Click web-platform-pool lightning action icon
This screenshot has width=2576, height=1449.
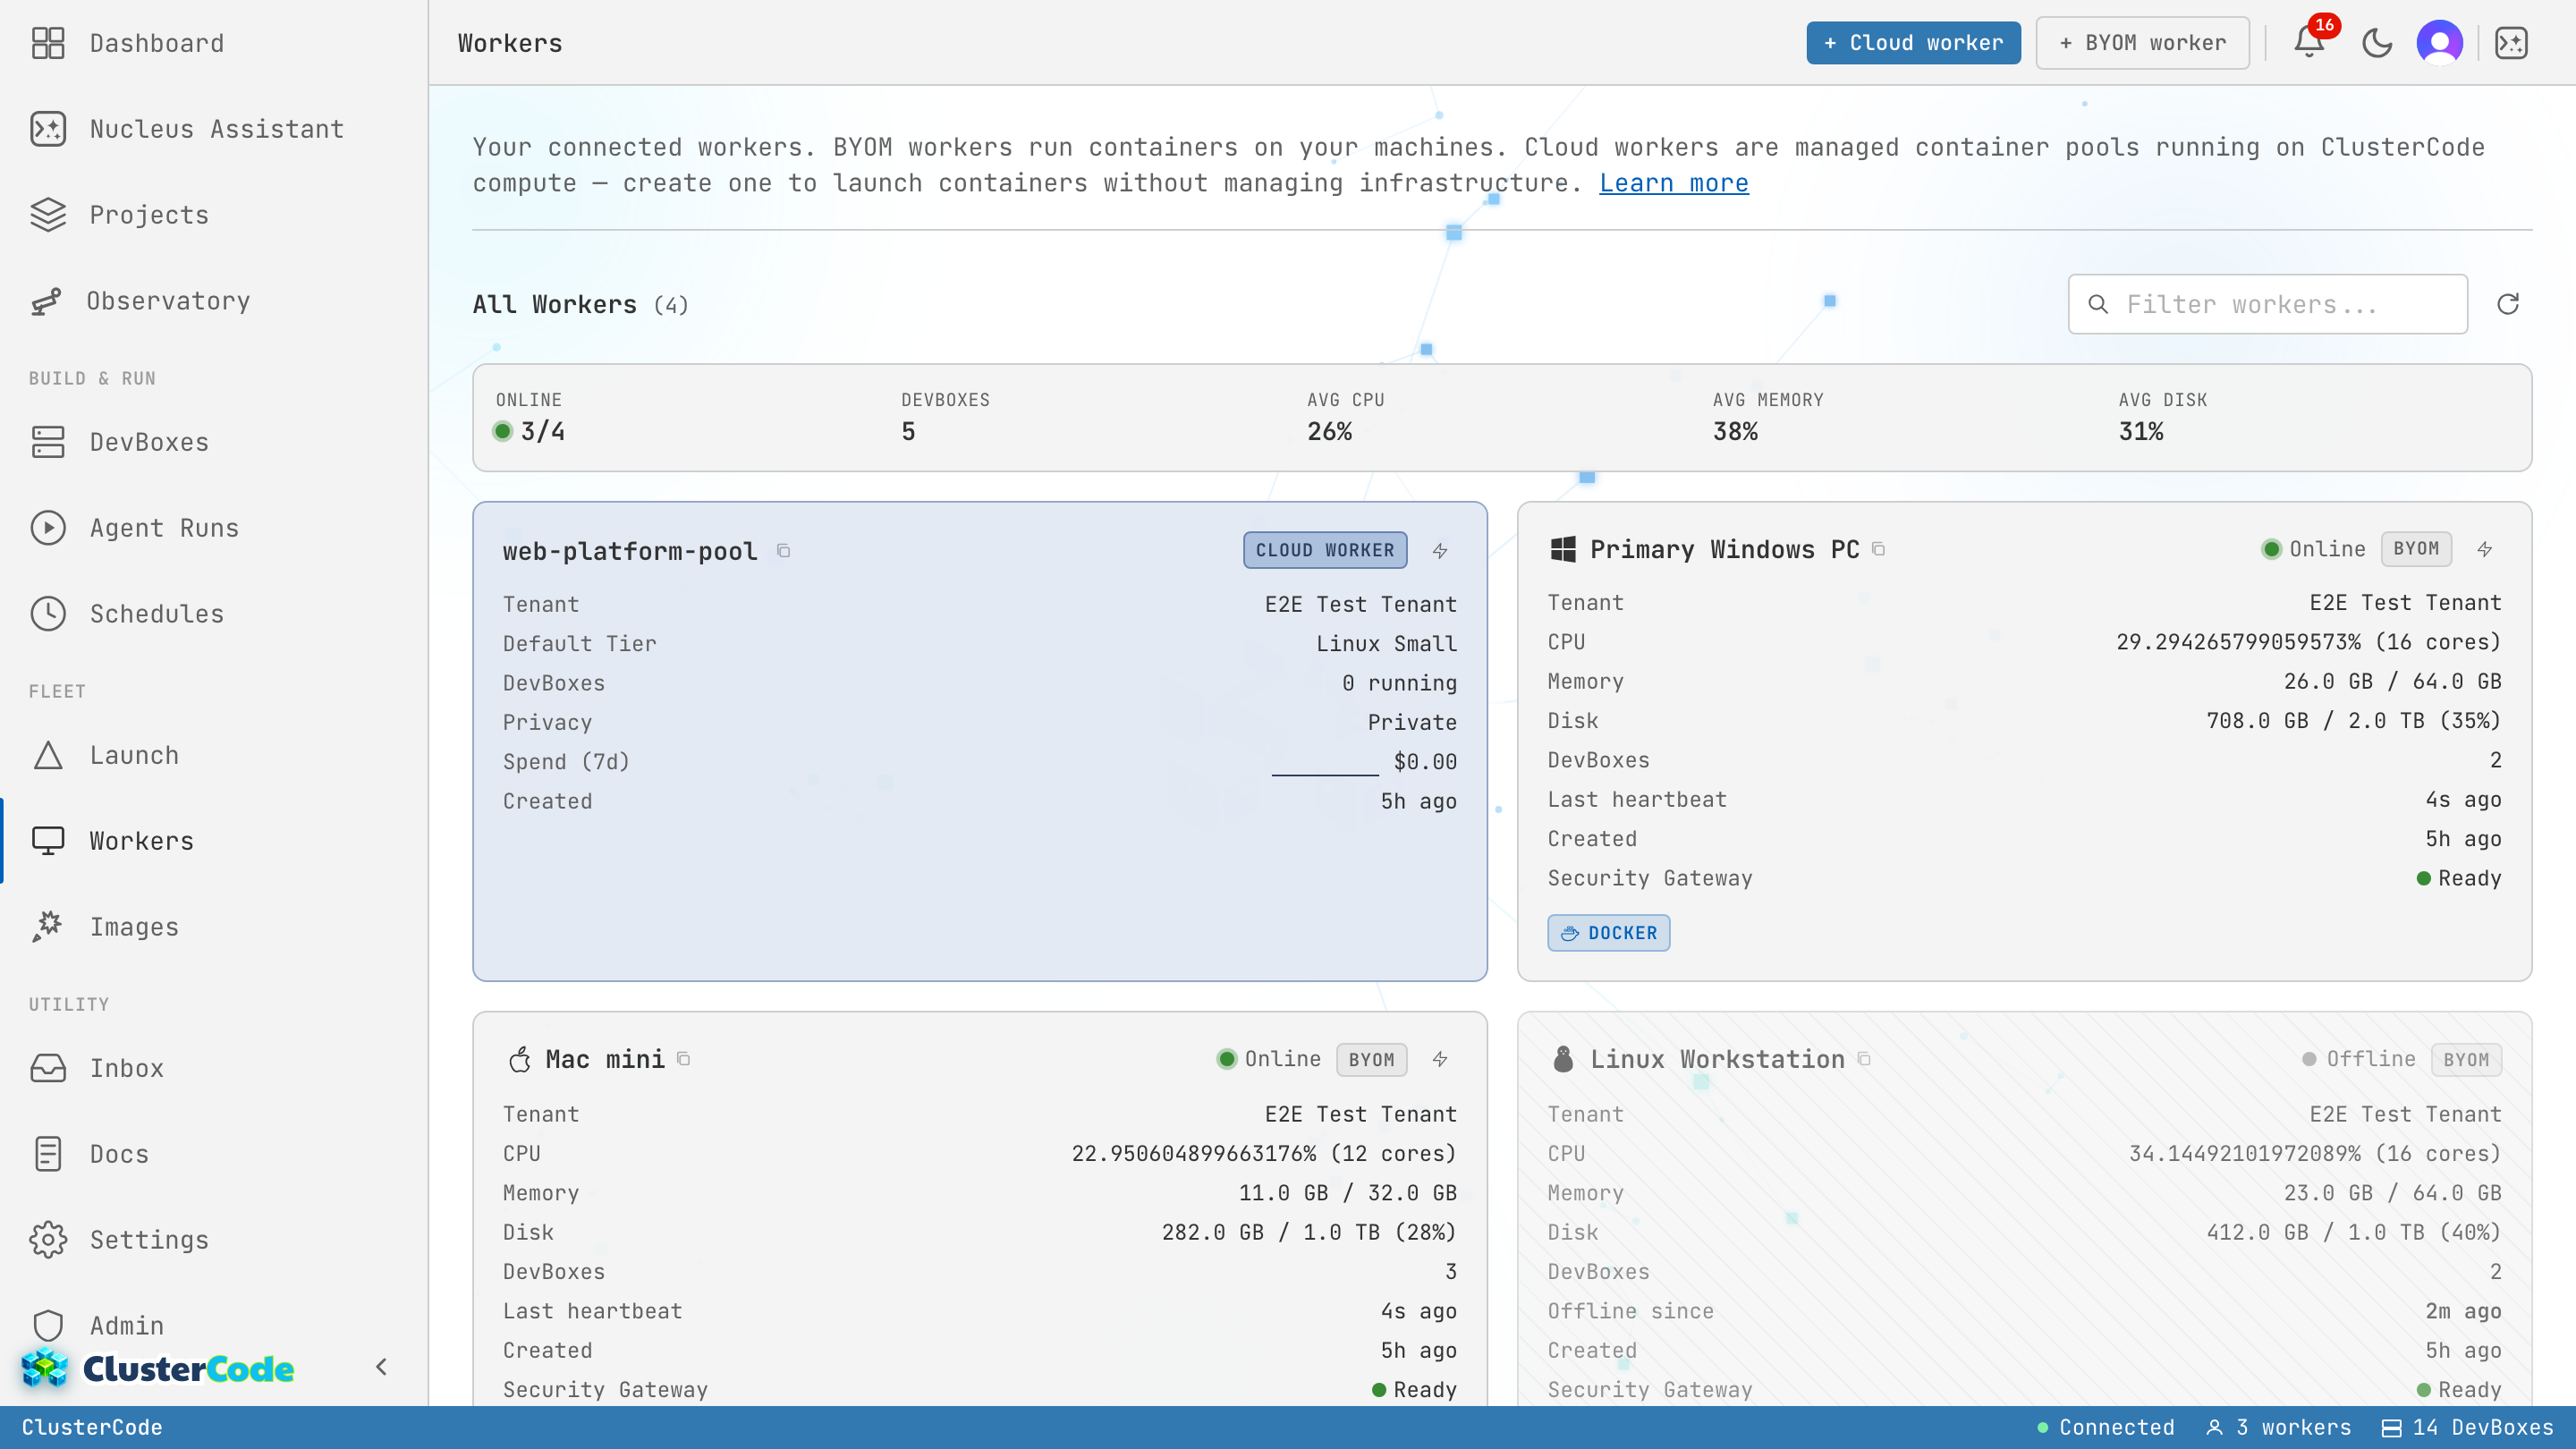pyautogui.click(x=1440, y=551)
